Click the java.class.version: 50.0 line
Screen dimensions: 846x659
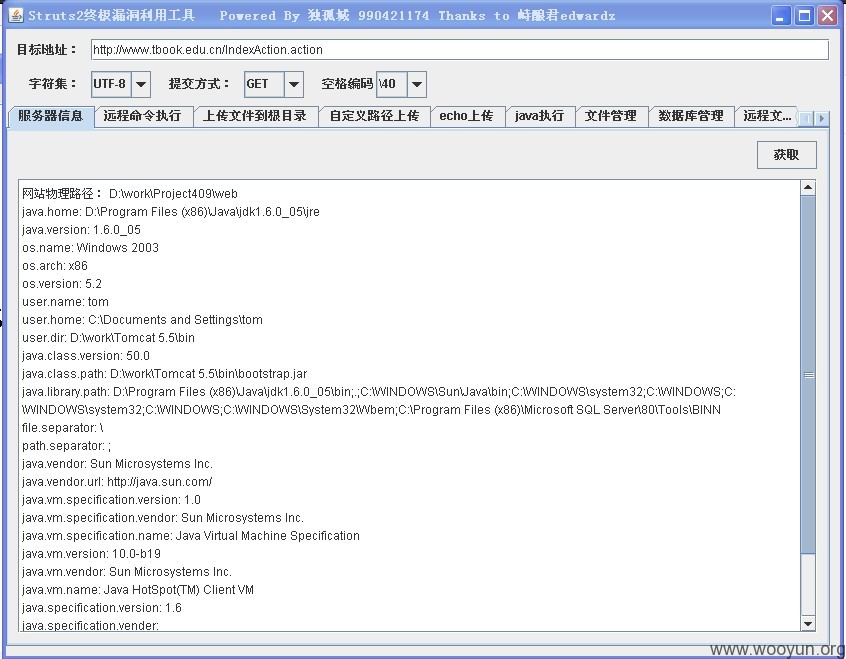click(86, 356)
